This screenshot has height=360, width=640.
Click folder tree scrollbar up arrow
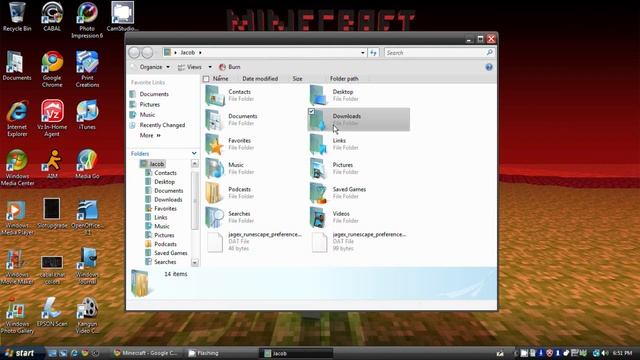195,164
